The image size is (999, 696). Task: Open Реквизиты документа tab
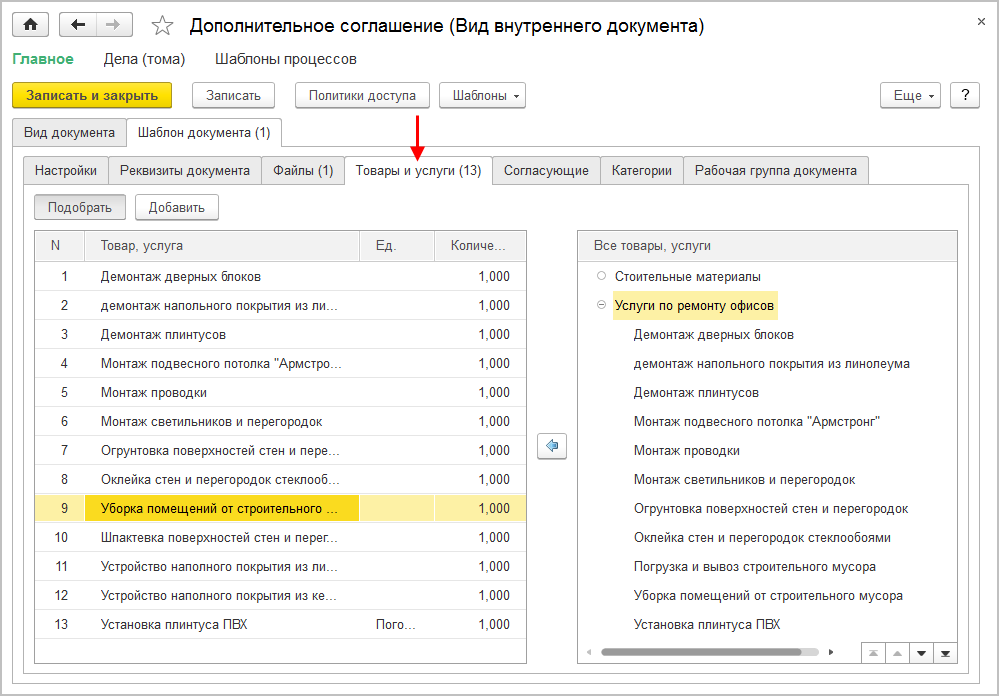tap(185, 170)
